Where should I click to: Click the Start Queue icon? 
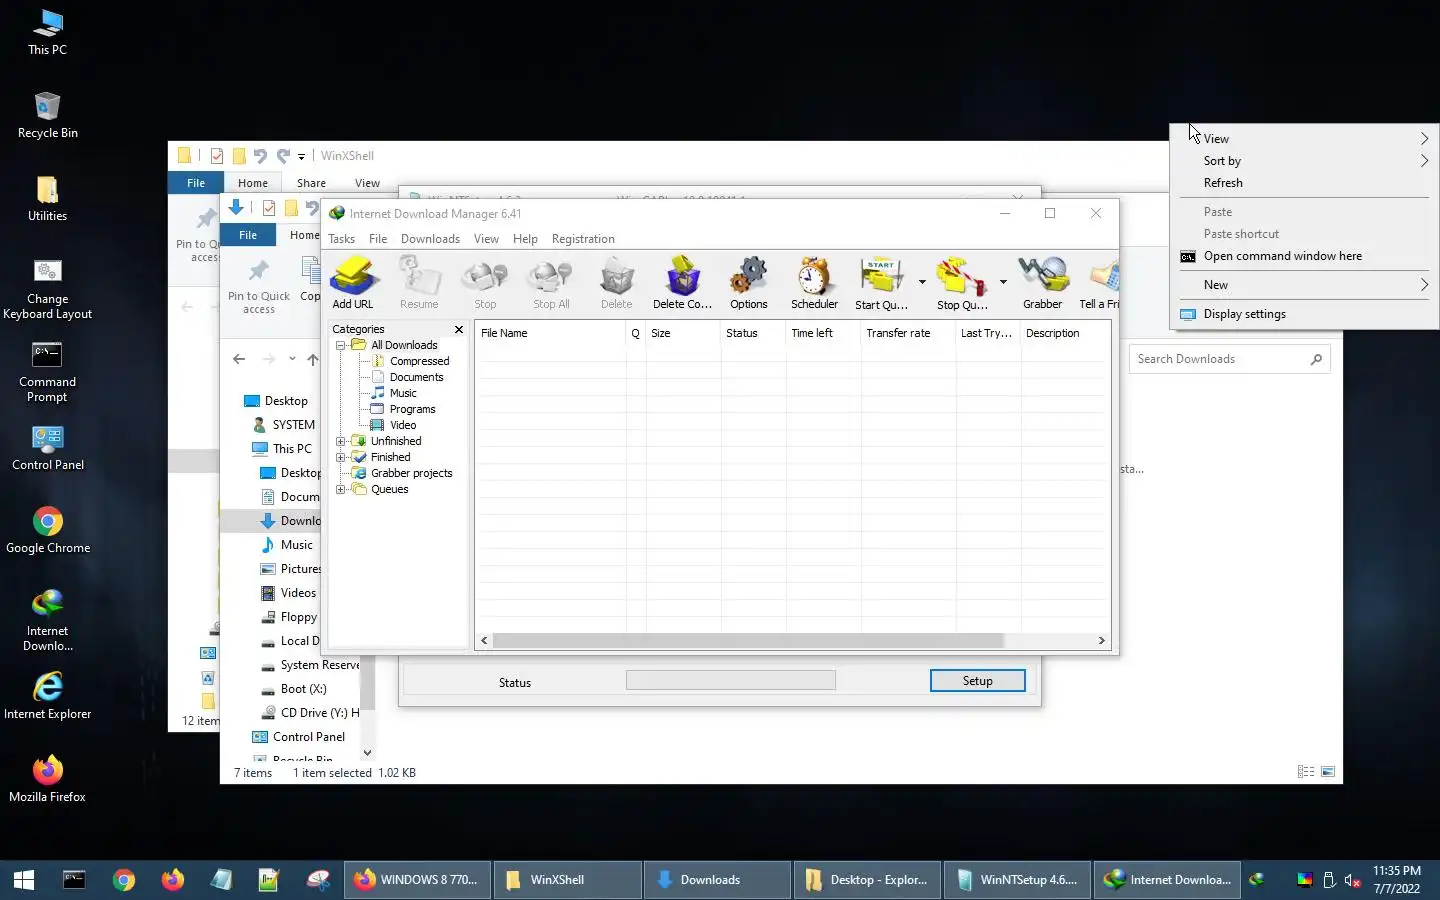(881, 283)
